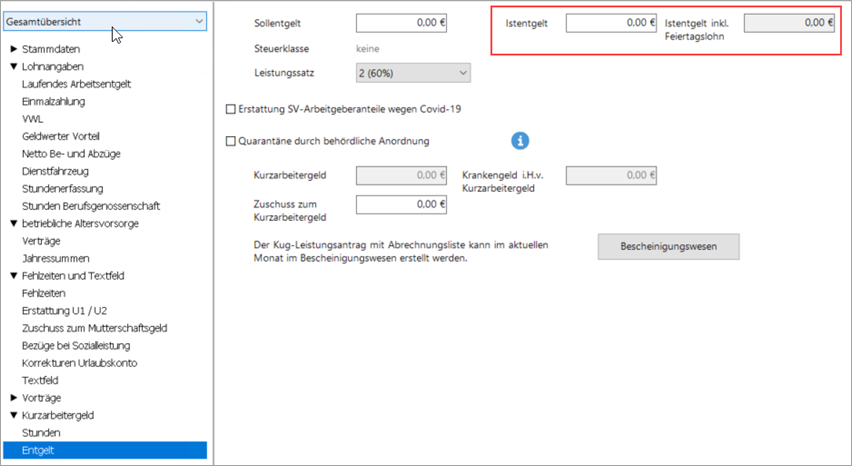Expand the Vorträge tree node
Screen dimensions: 852x466
coord(14,398)
